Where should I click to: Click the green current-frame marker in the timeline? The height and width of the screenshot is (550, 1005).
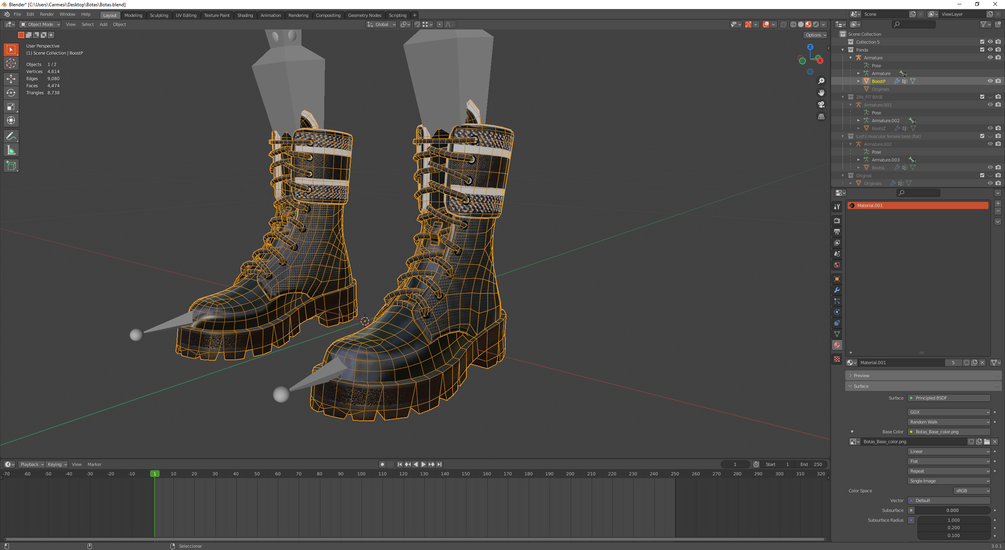click(154, 474)
